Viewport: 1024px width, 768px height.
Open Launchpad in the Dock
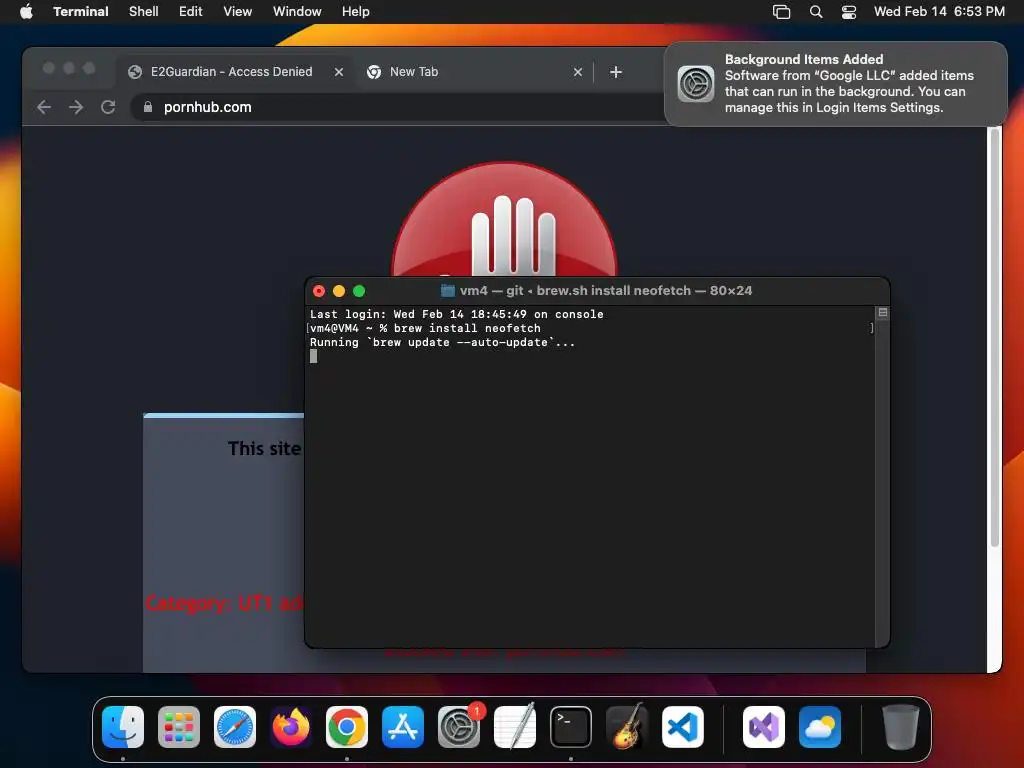179,727
